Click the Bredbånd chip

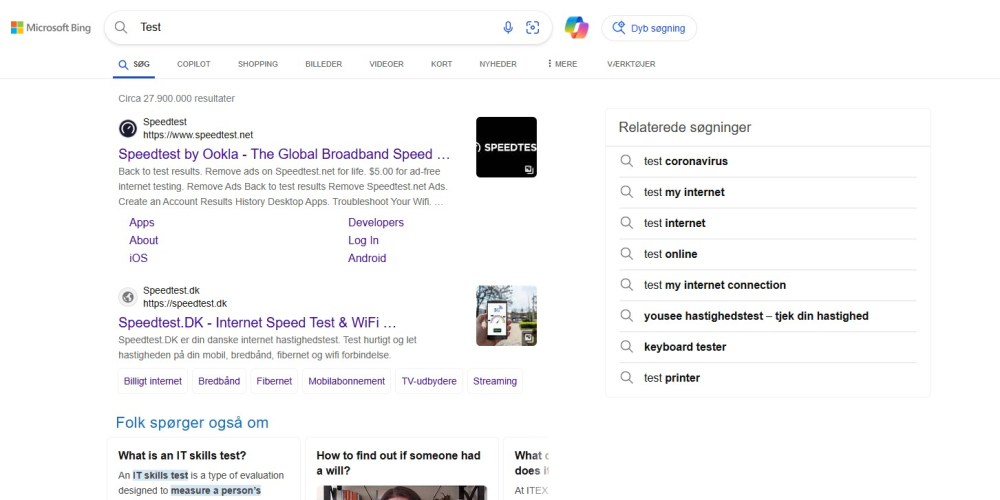(219, 381)
